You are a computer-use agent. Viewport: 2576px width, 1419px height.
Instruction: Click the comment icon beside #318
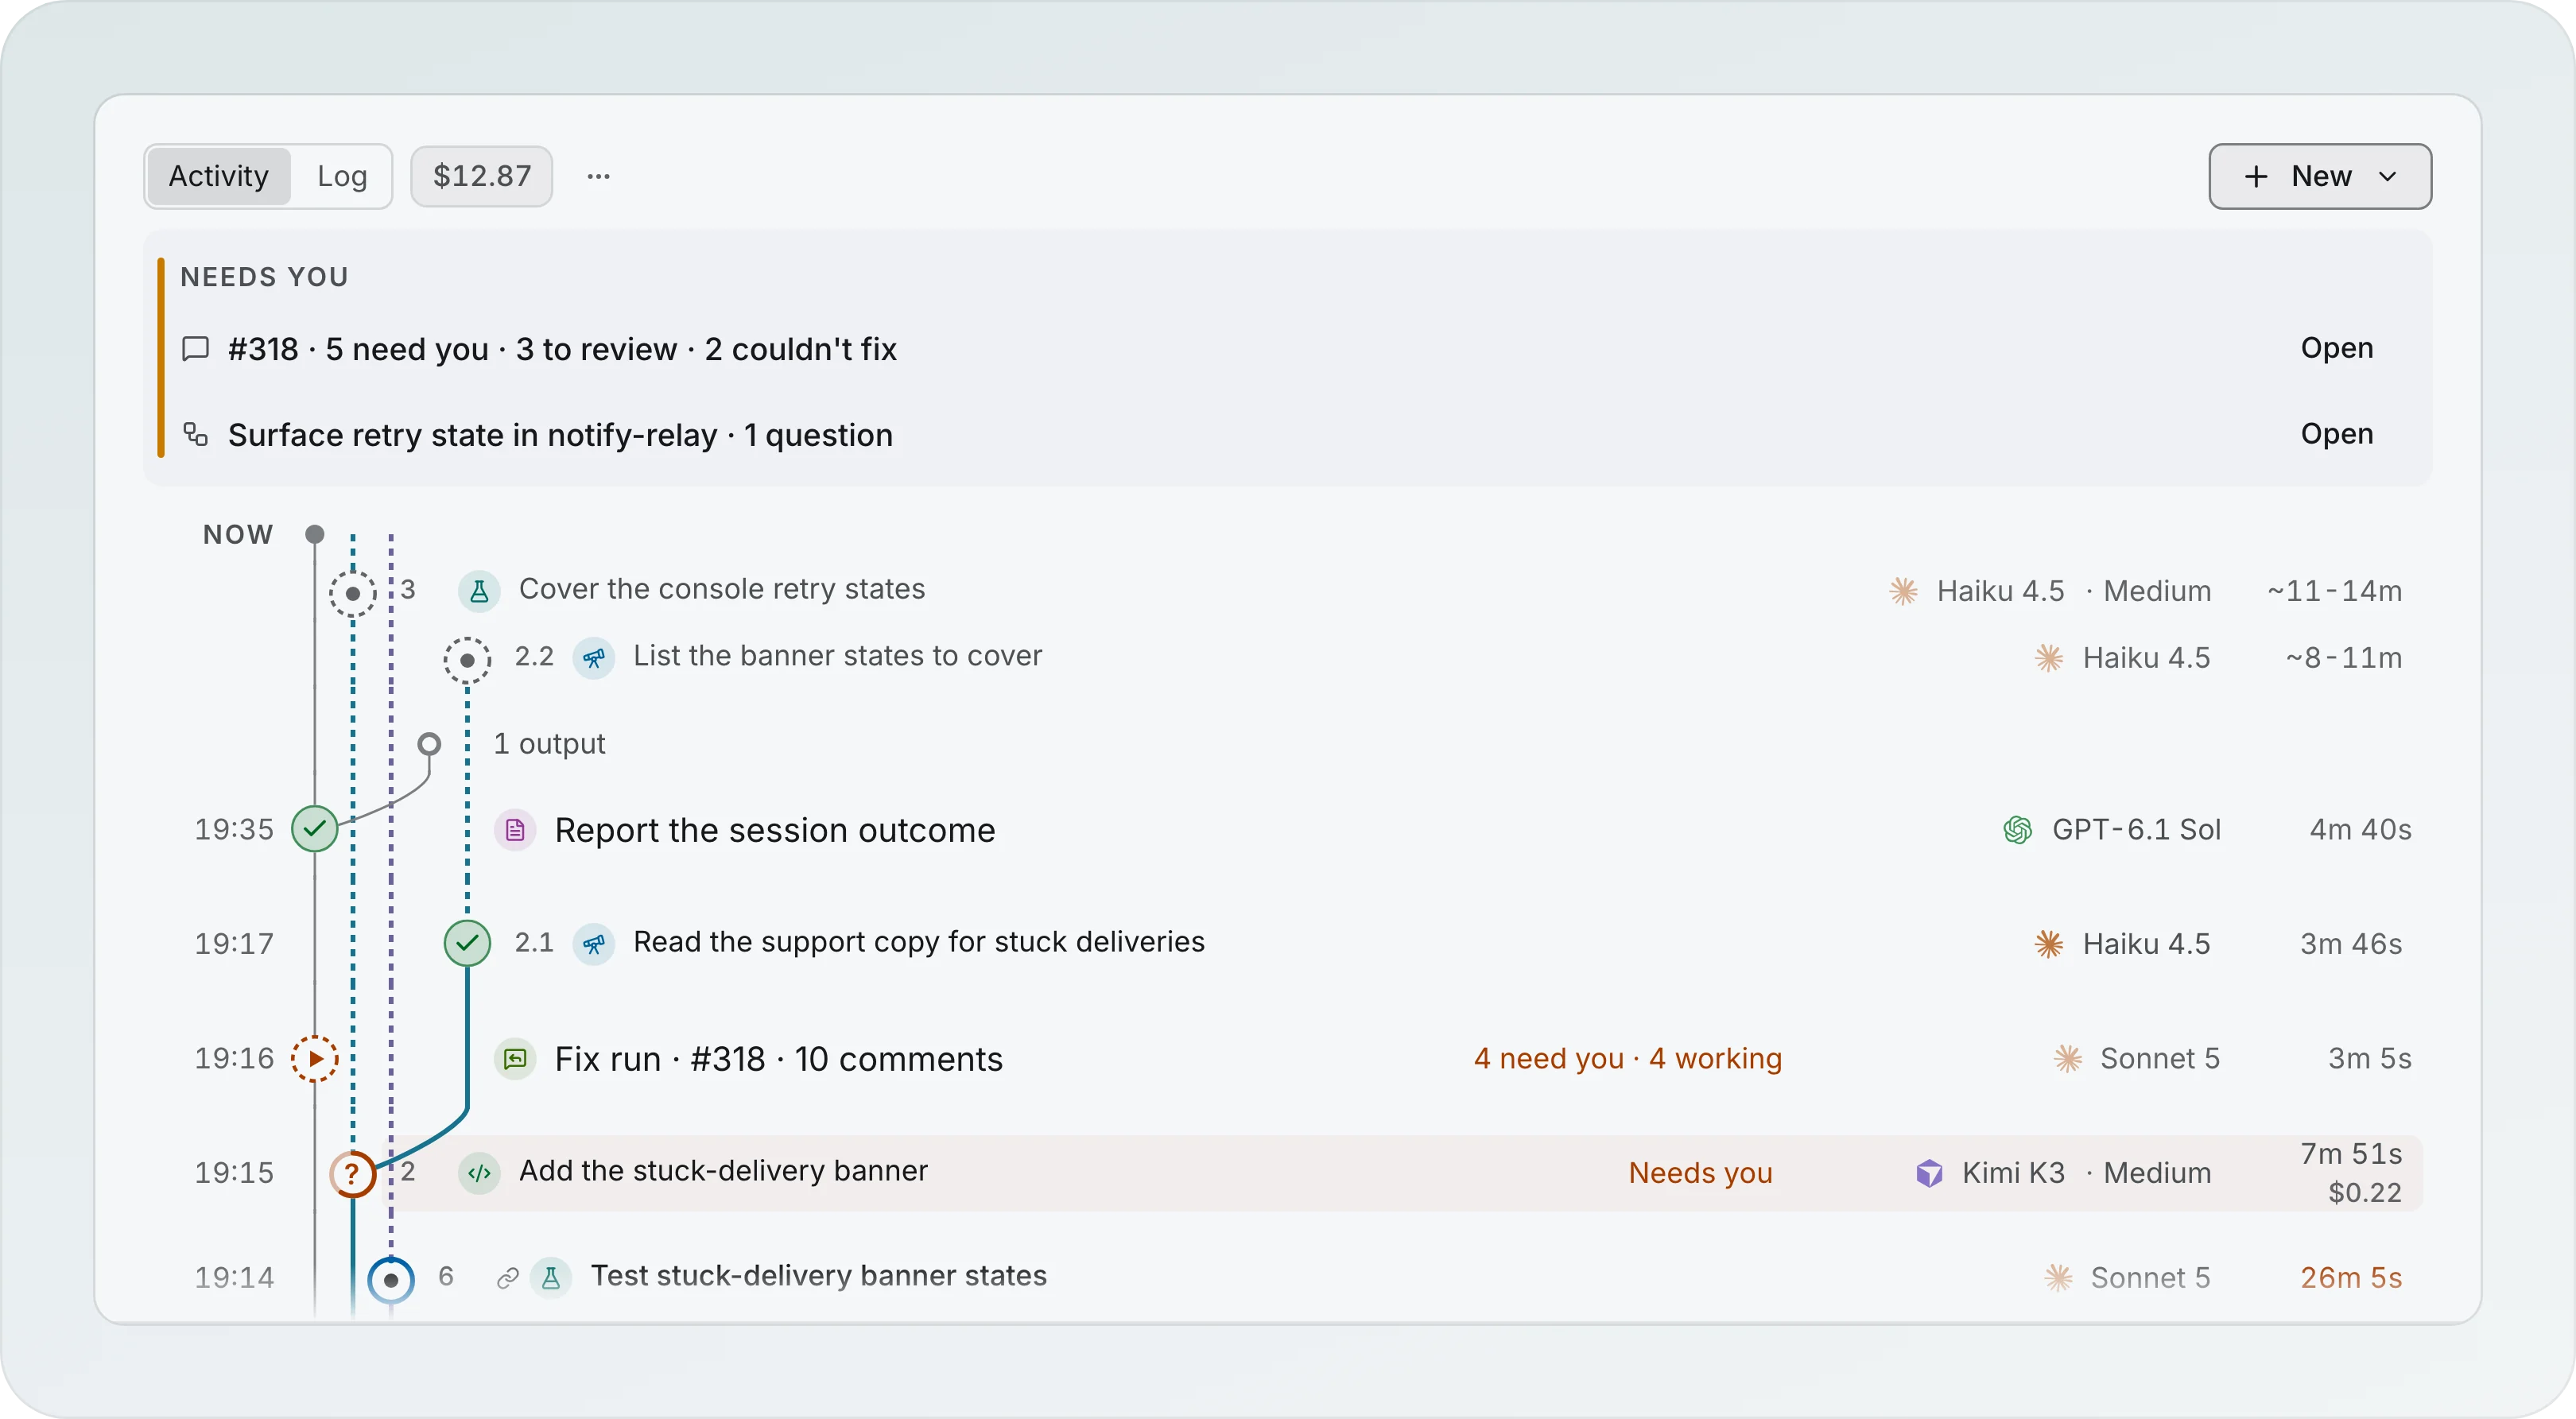click(196, 348)
